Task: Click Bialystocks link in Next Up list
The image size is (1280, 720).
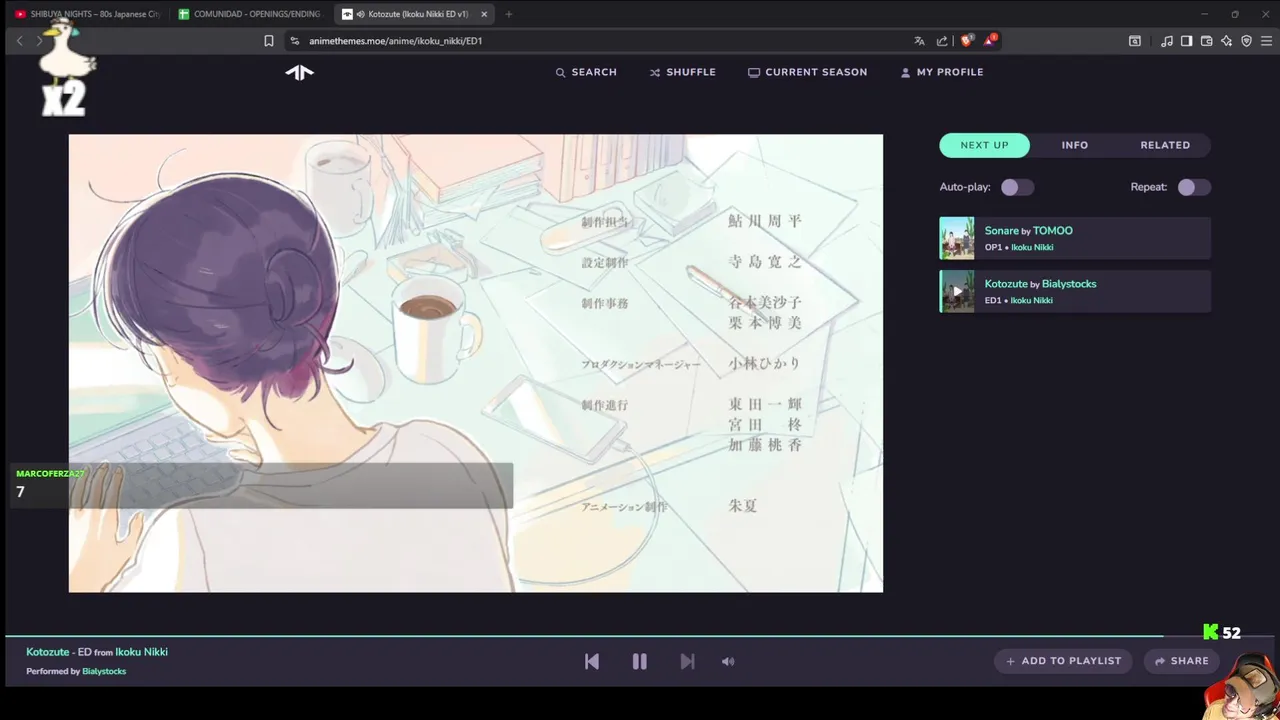Action: pyautogui.click(x=1069, y=284)
